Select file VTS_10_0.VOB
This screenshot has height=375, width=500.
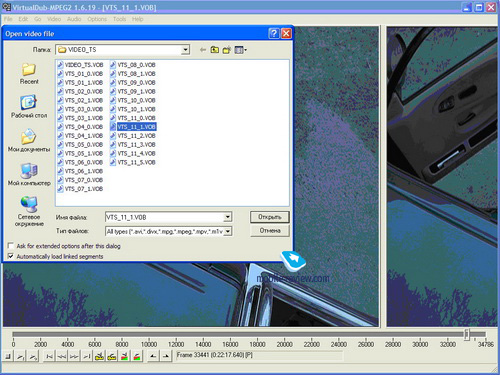coord(133,100)
